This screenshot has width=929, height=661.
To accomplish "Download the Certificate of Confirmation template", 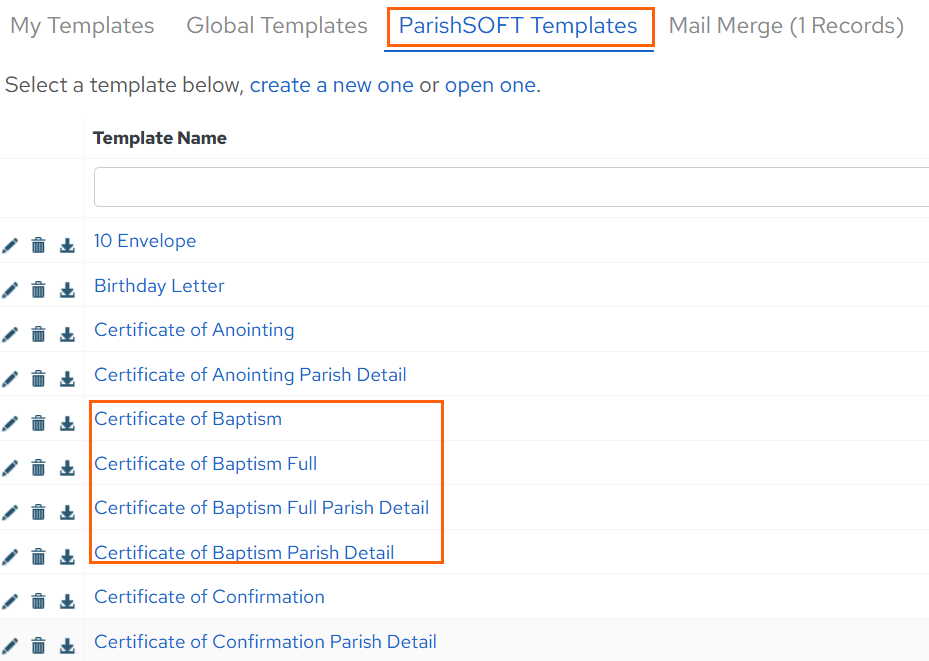I will pos(67,601).
